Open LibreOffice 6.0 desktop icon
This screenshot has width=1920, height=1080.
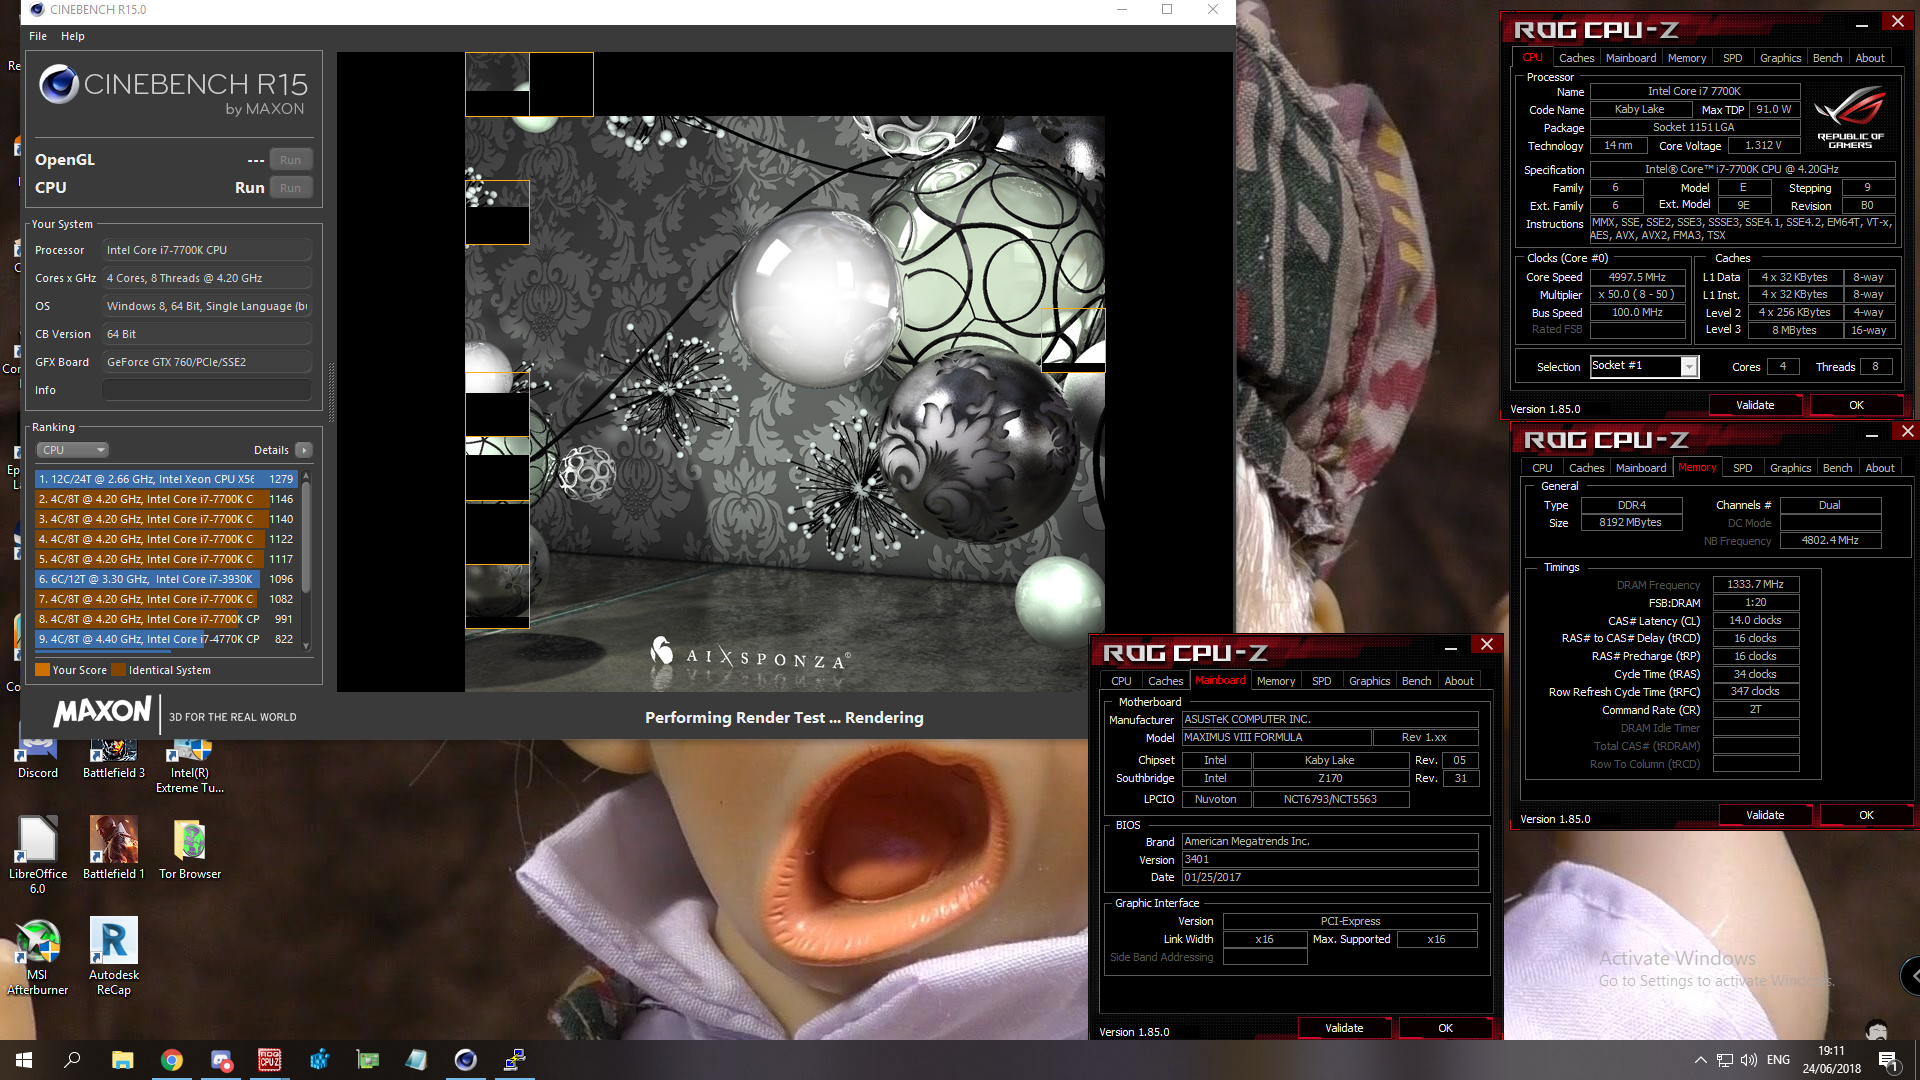37,855
